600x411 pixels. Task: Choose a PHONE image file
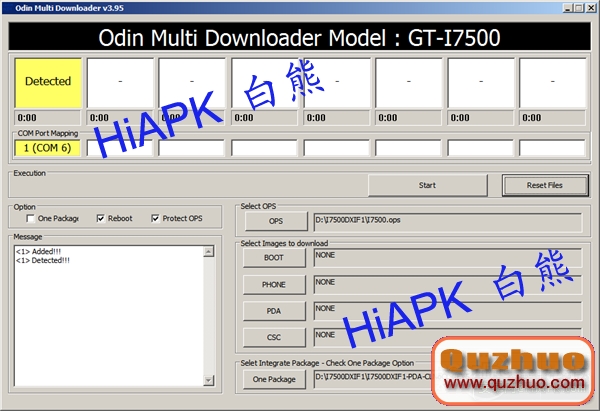274,284
